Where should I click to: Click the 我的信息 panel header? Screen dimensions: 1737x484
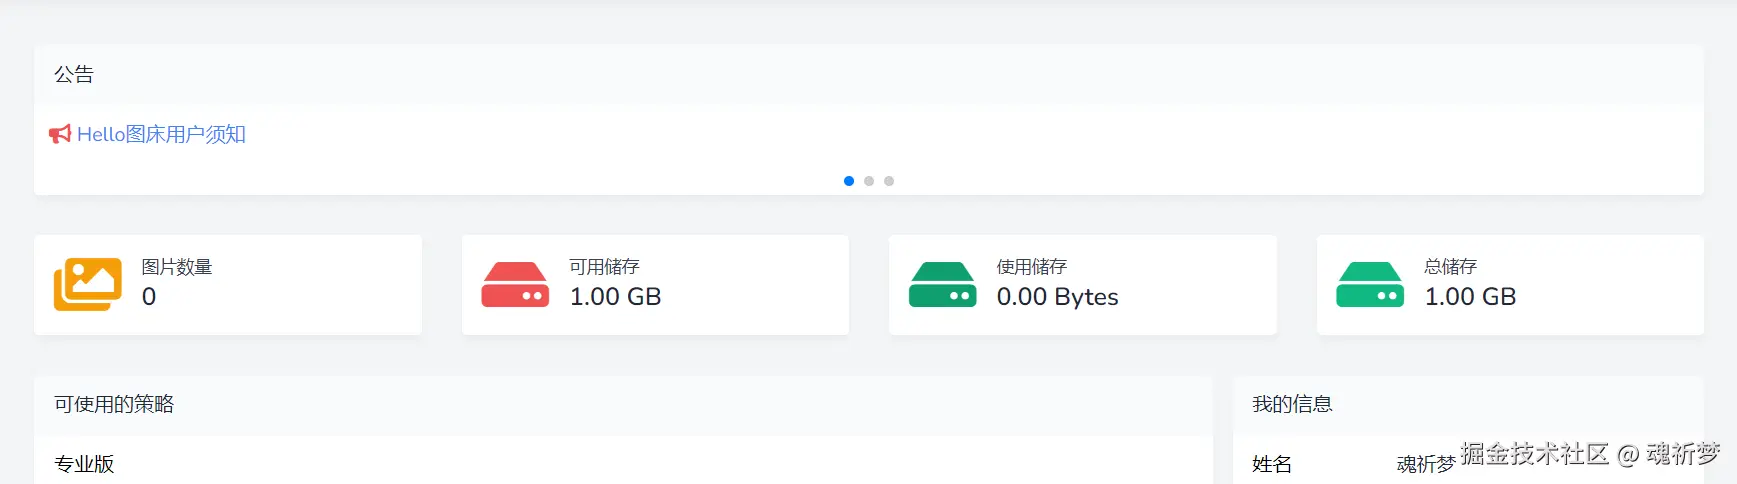pos(1292,404)
